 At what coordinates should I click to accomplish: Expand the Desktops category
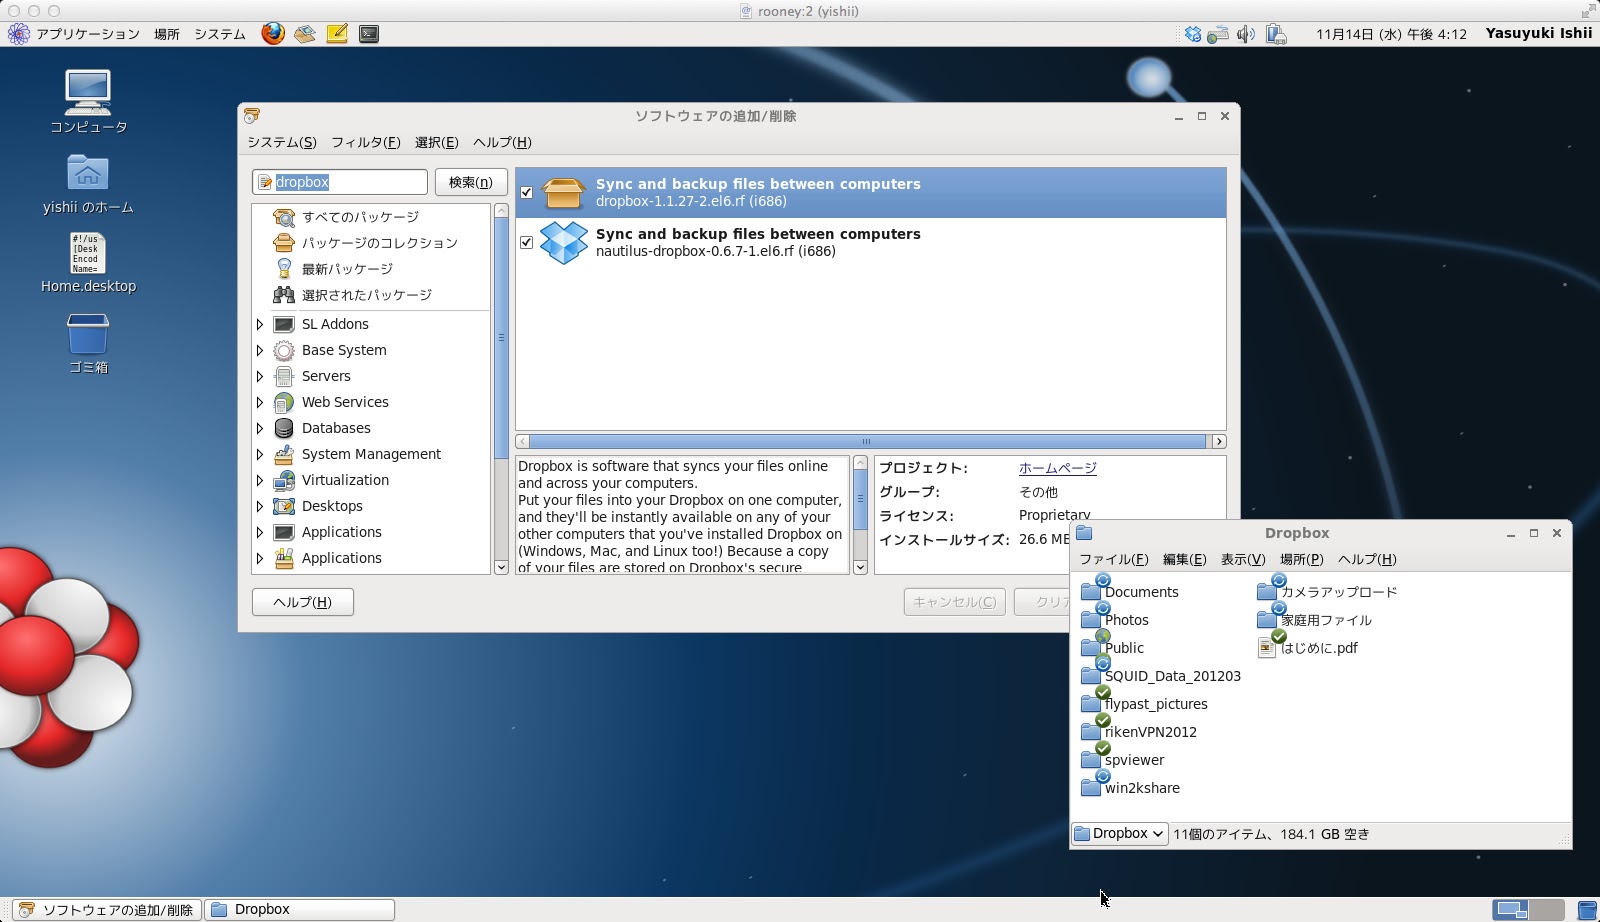260,506
